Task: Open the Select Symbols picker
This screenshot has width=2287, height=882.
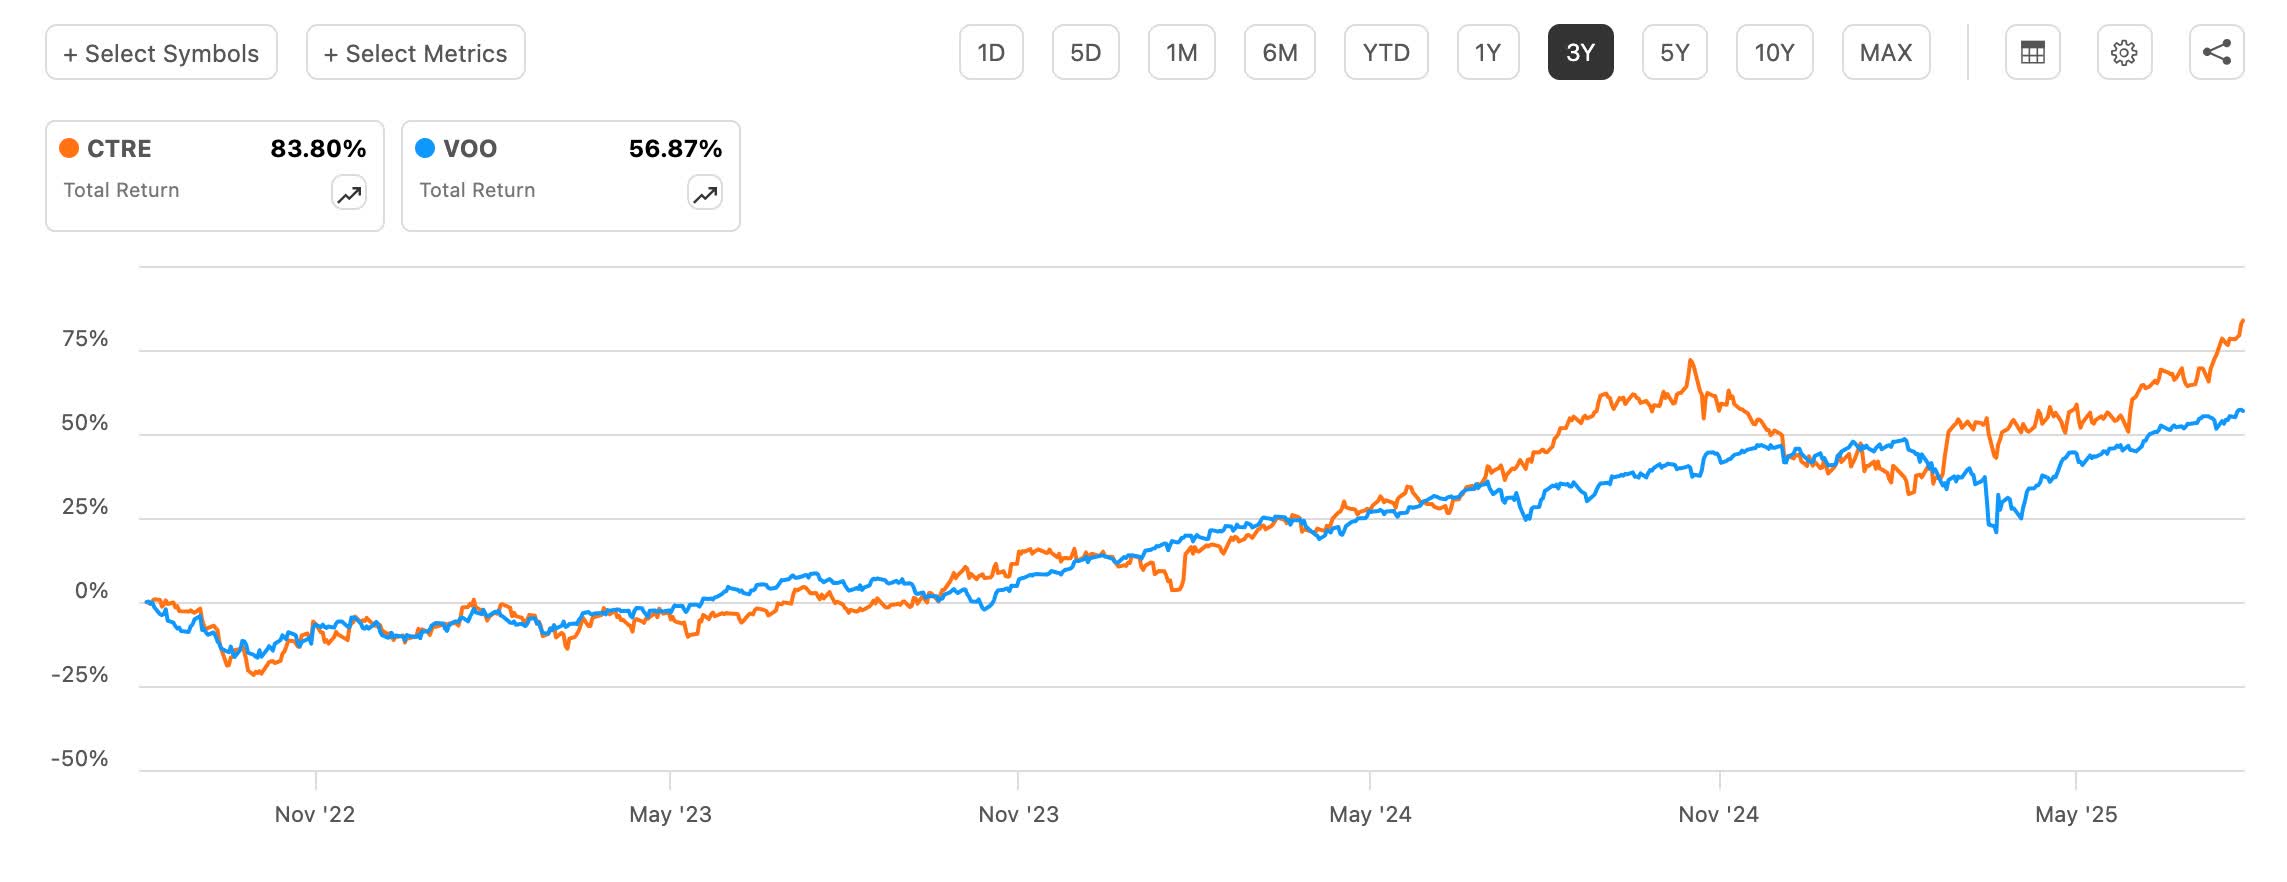Action: [x=160, y=52]
